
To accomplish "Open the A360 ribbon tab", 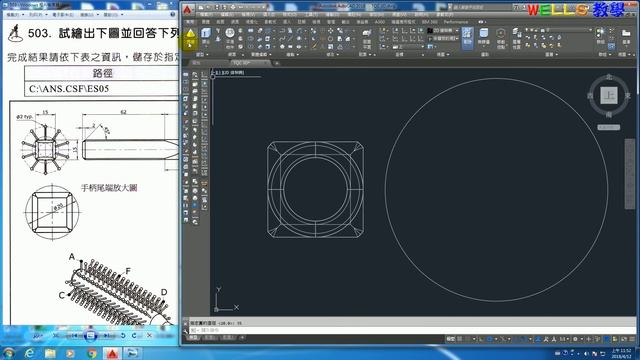I will [x=380, y=22].
